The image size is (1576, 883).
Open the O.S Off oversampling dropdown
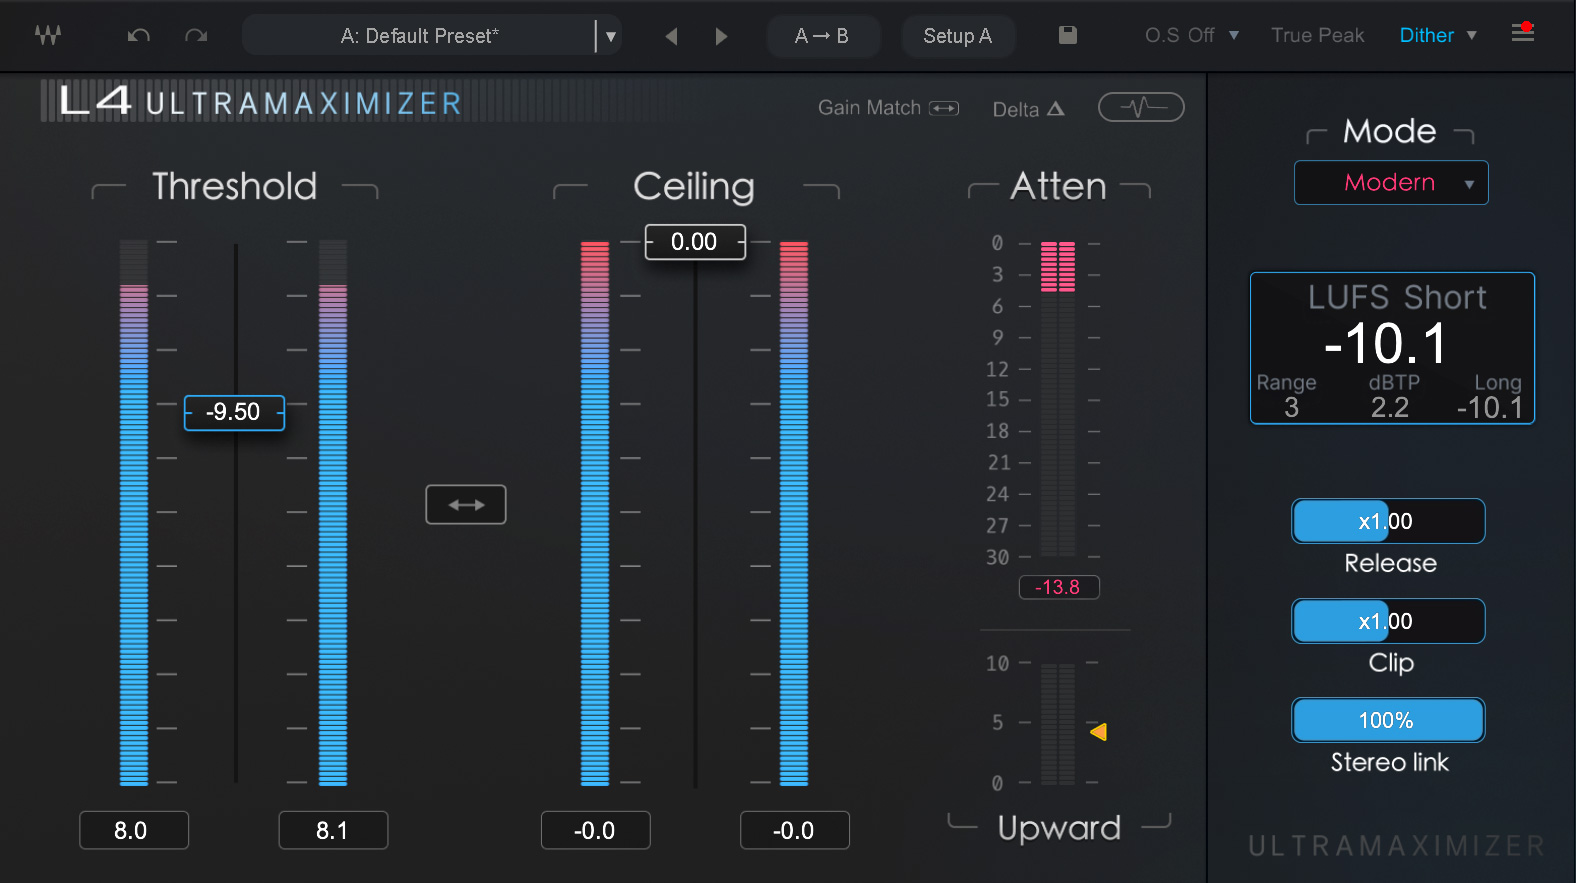(1192, 36)
